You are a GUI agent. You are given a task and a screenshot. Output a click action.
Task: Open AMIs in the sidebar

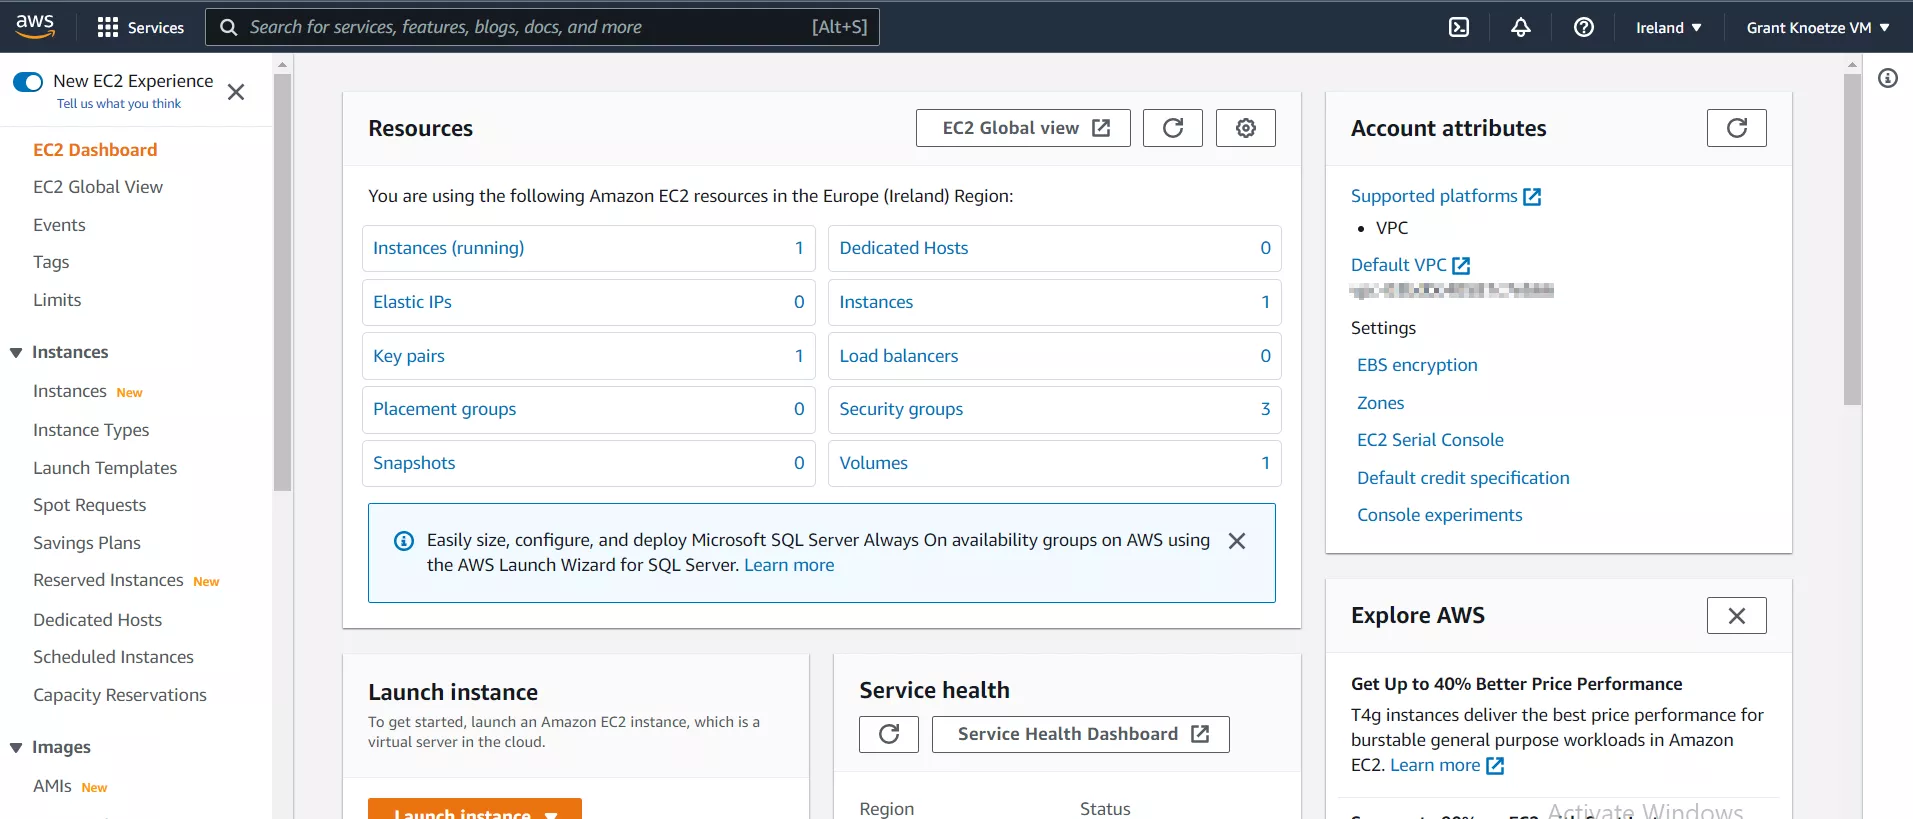click(52, 786)
